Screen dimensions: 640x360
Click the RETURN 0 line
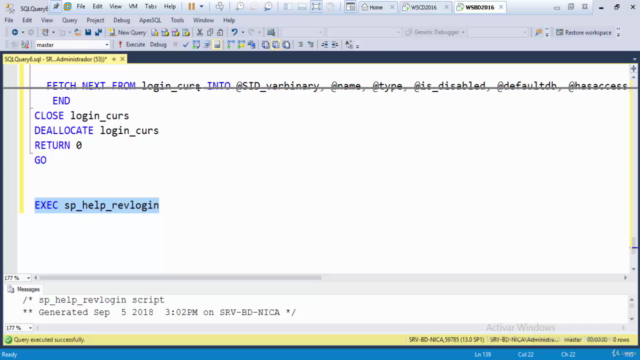tap(58, 145)
